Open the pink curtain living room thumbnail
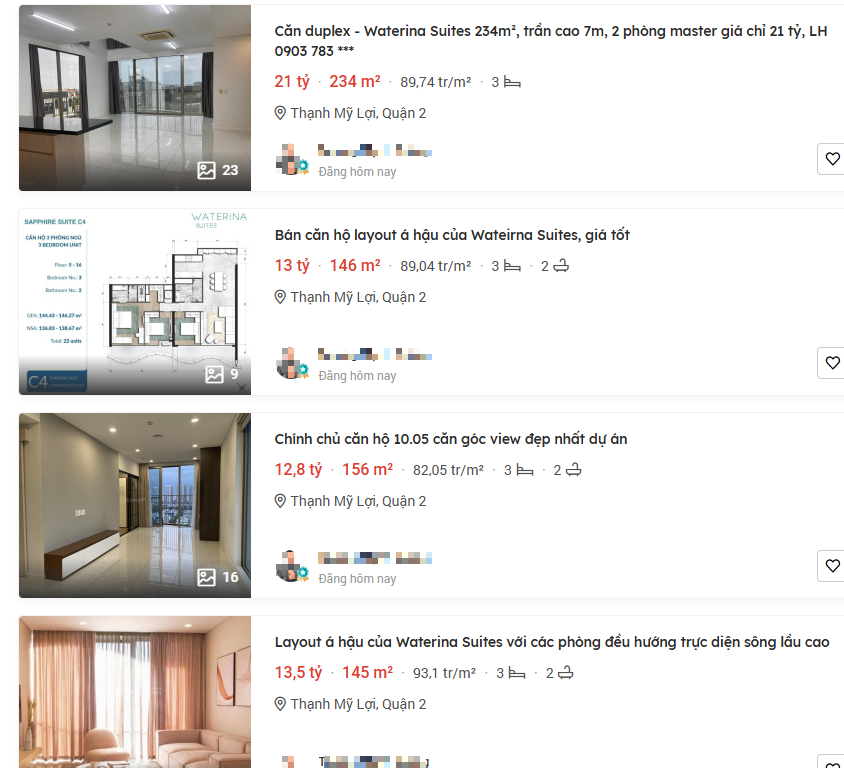 (135, 692)
